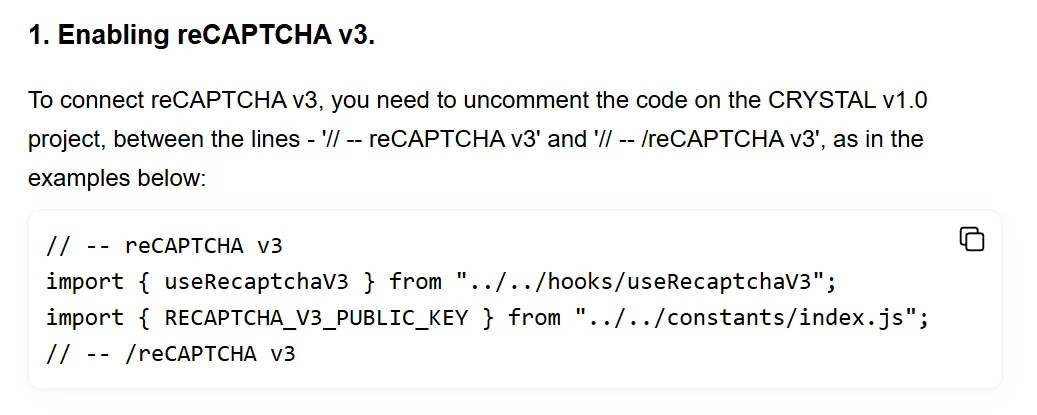
Task: Click the heading 'Enabling reCAPTCHA v3.'
Action: point(216,35)
